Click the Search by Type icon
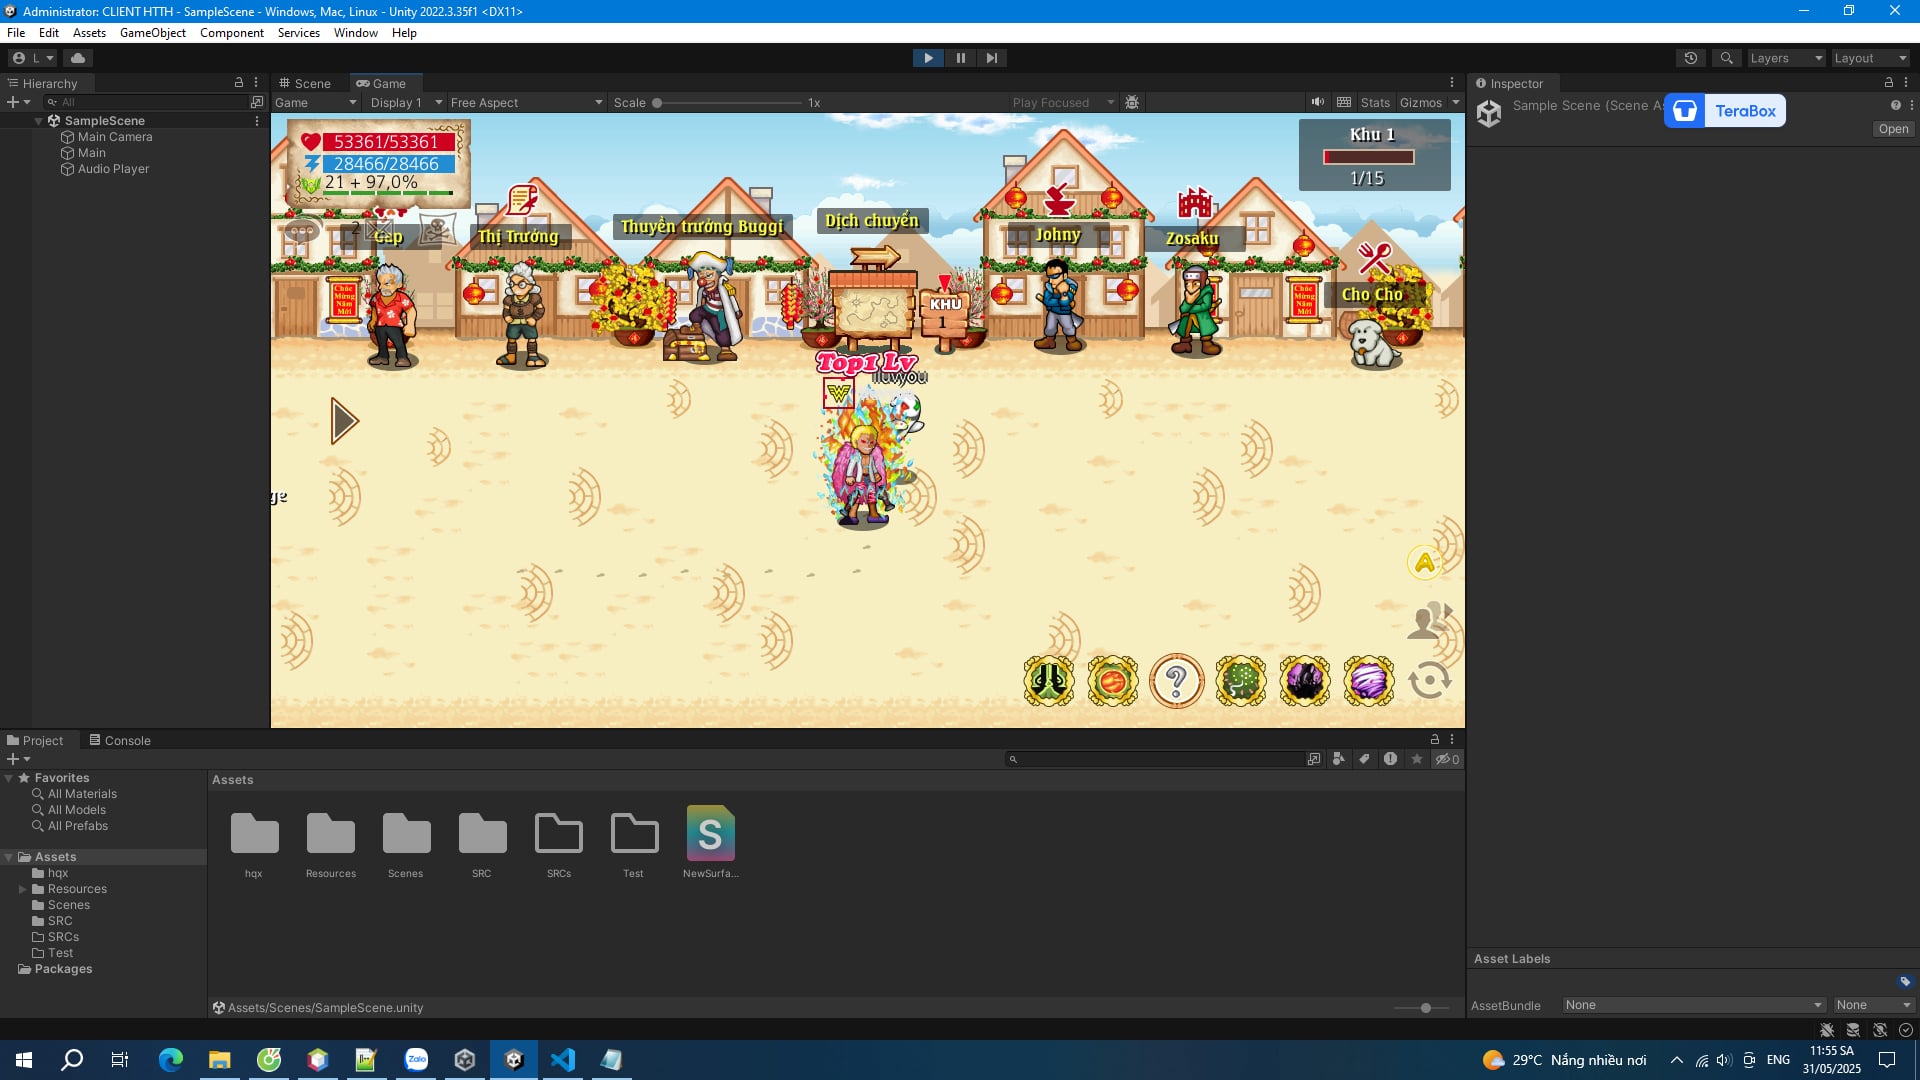The width and height of the screenshot is (1920, 1080). point(1339,760)
